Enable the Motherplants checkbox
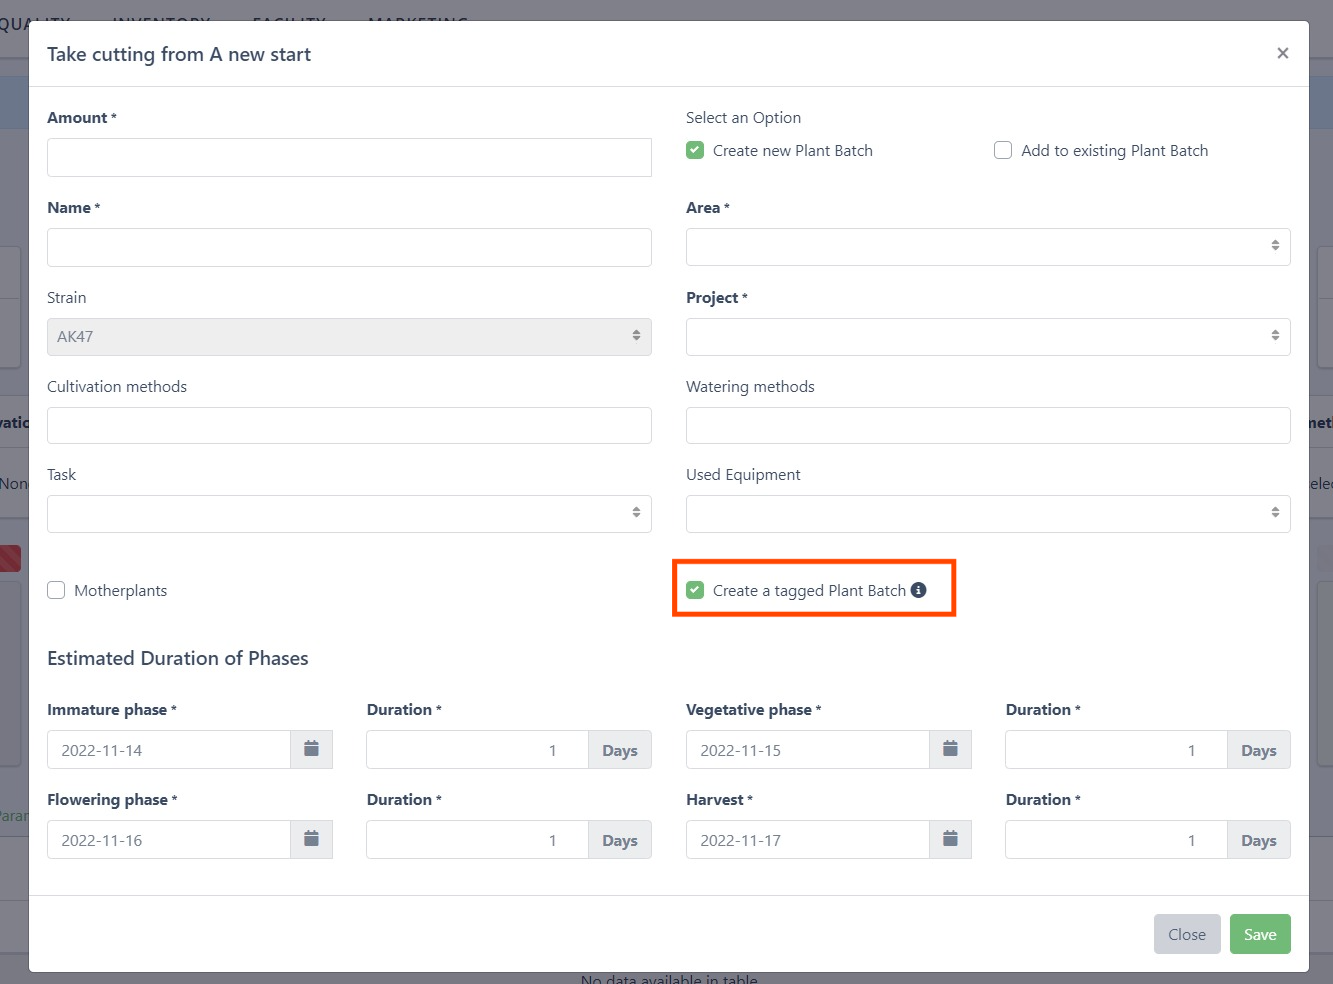The width and height of the screenshot is (1333, 984). (56, 590)
